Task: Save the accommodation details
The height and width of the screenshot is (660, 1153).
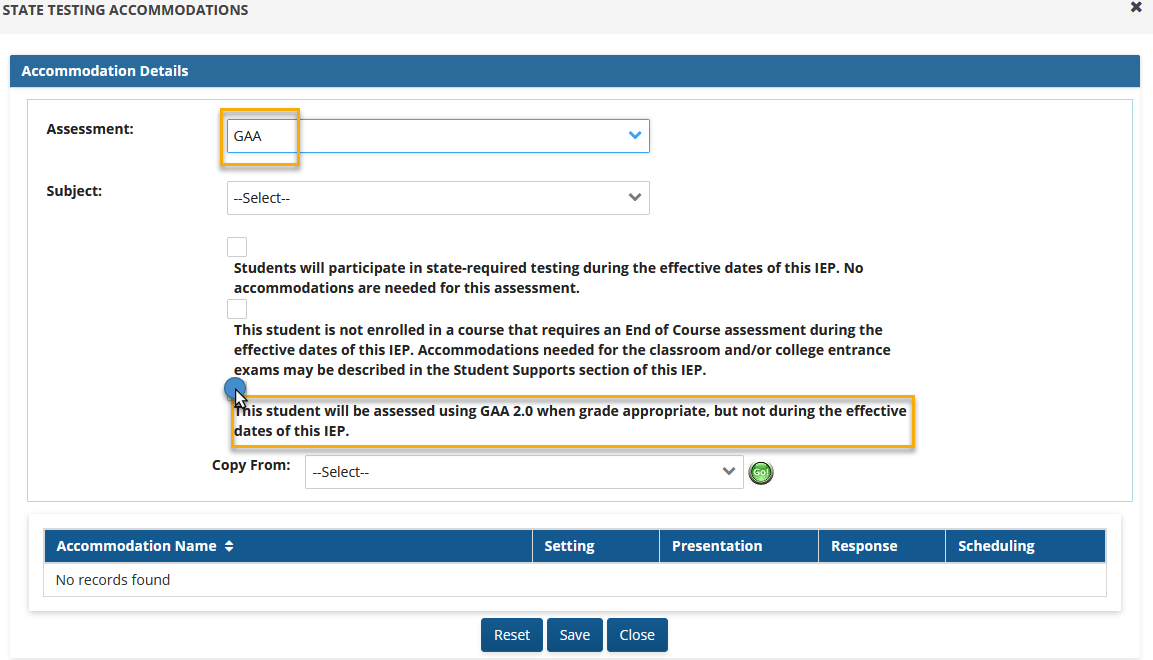Action: pos(574,635)
